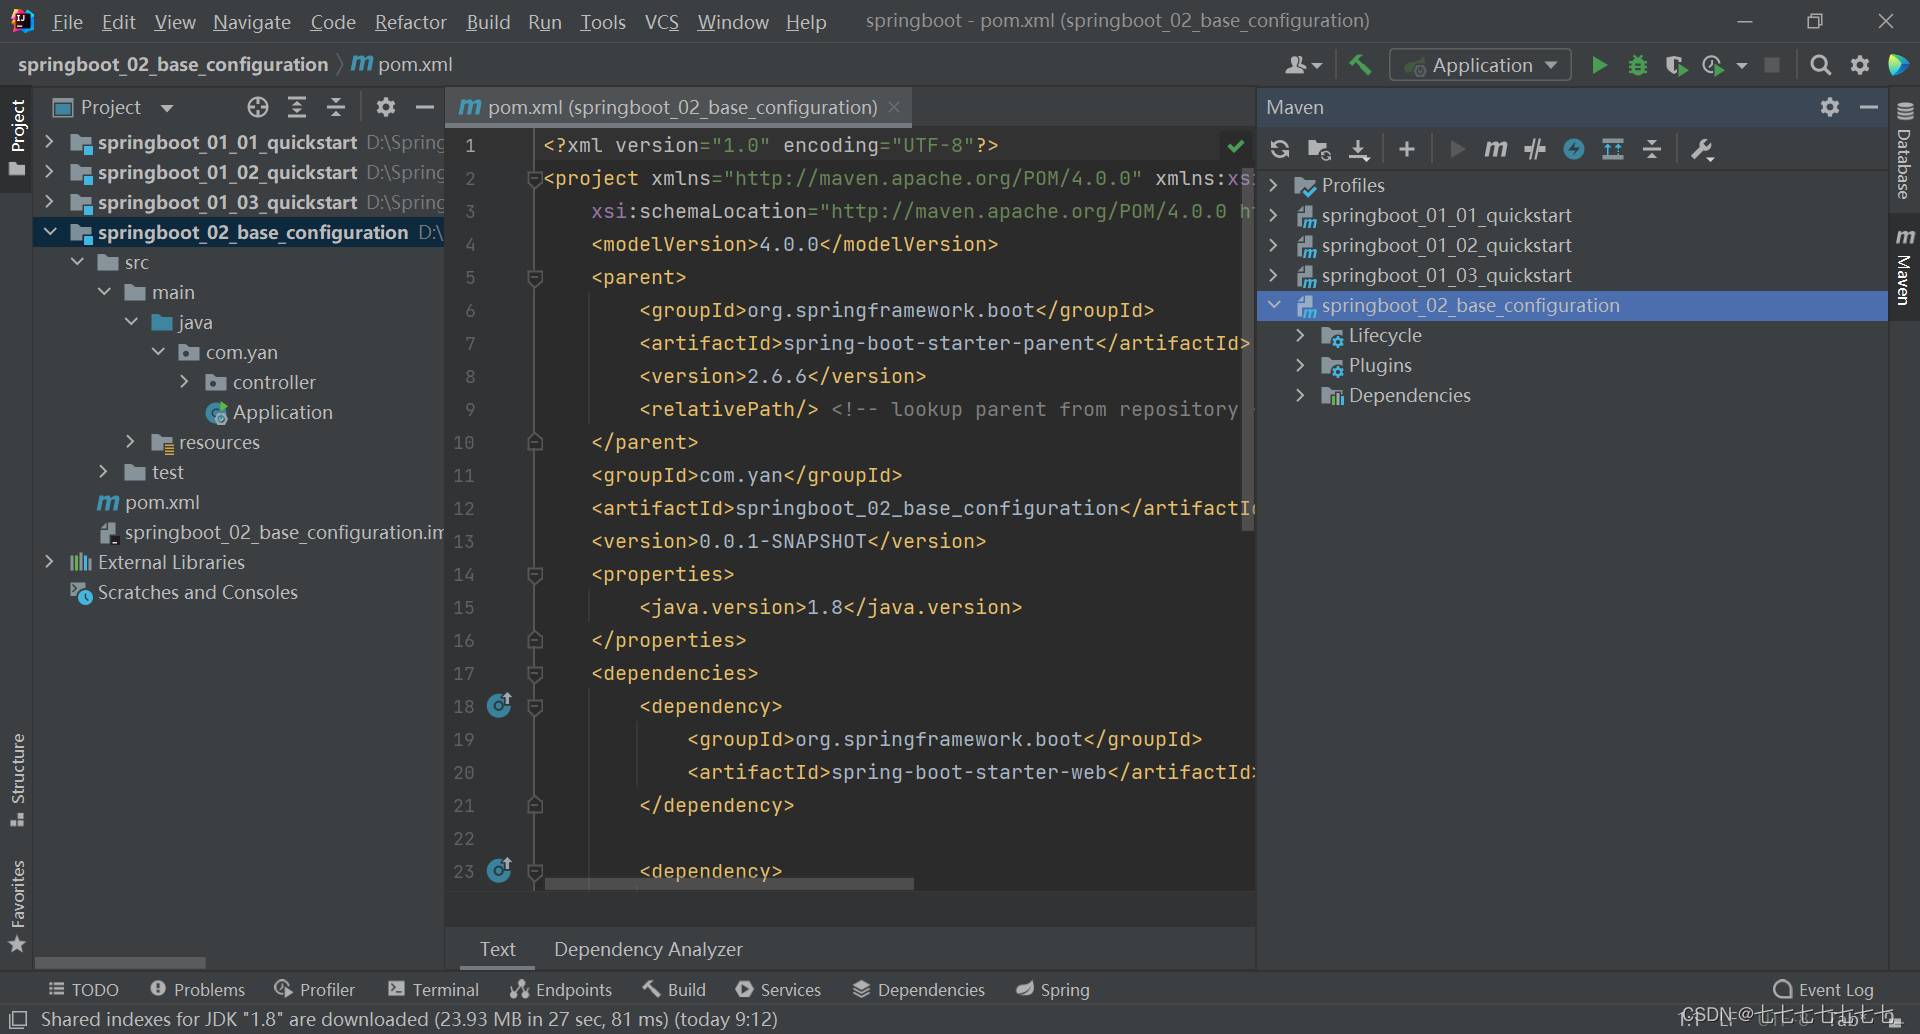Viewport: 1920px width, 1034px height.
Task: Click the Build project hammer icon
Action: (1360, 65)
